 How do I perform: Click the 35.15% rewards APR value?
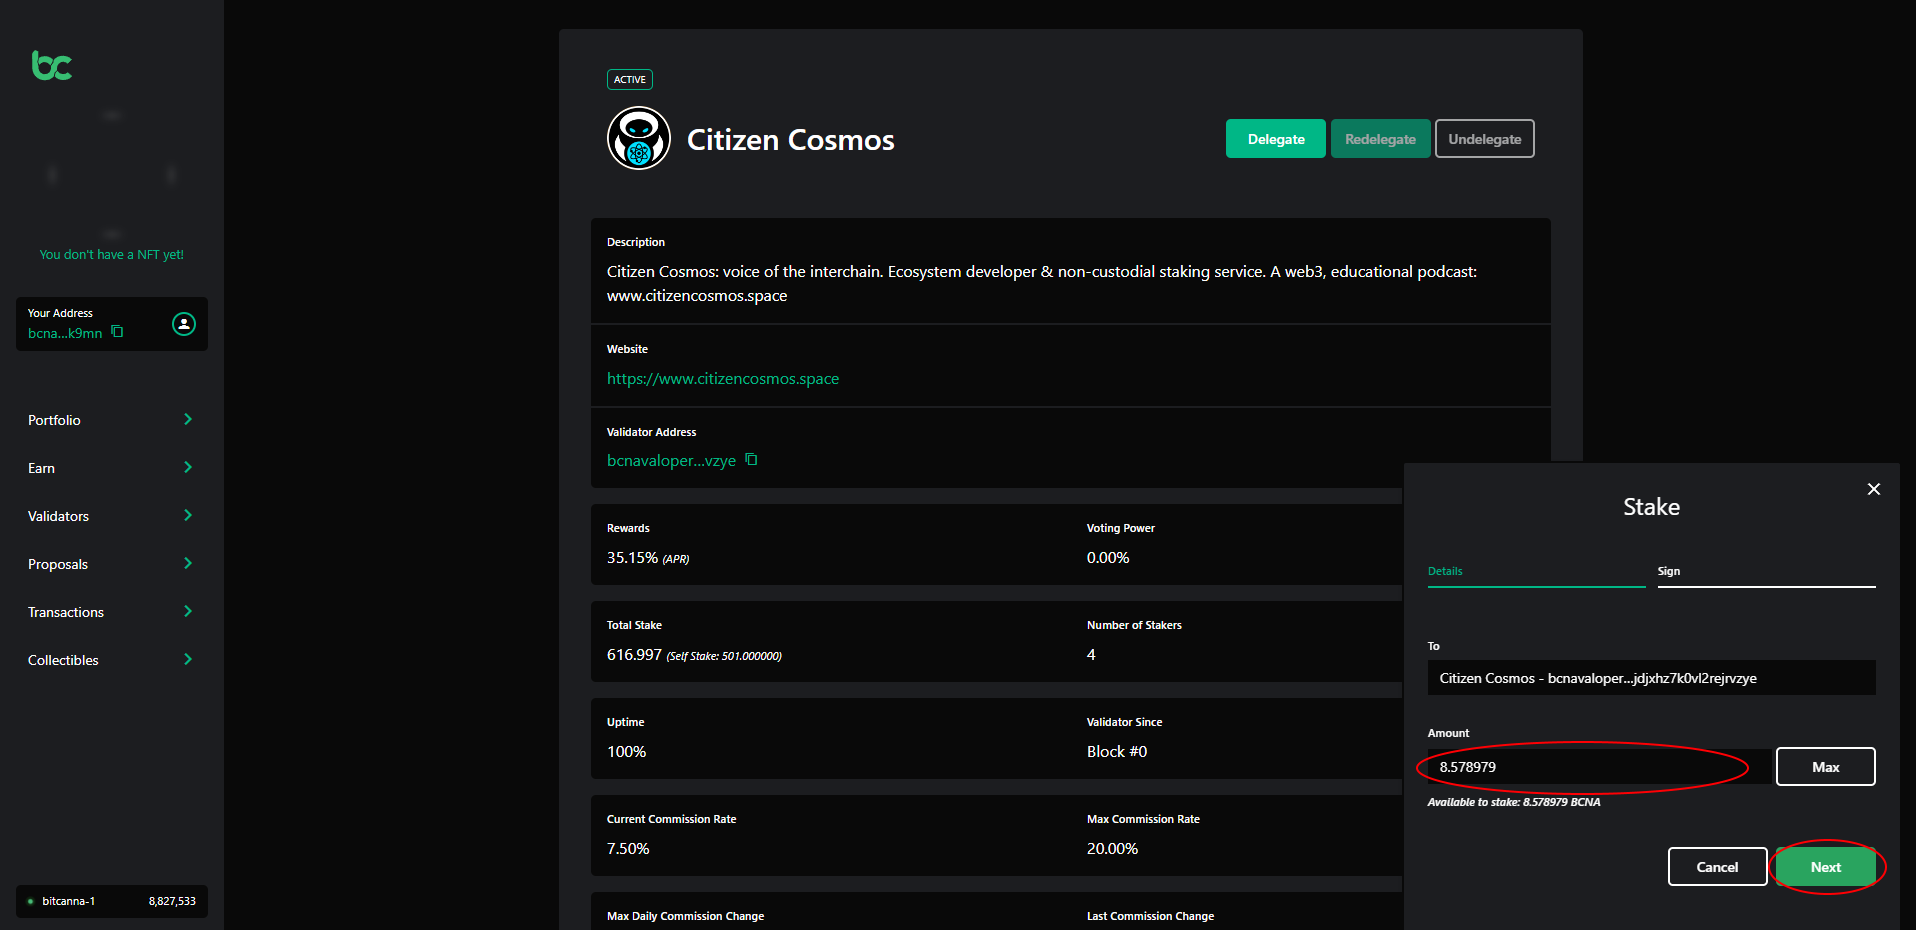[x=632, y=557]
